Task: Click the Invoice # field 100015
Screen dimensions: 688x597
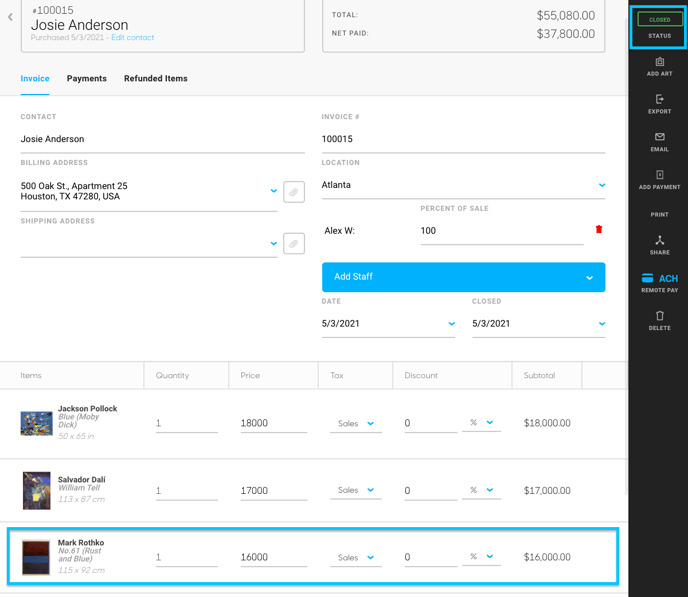Action: (463, 139)
